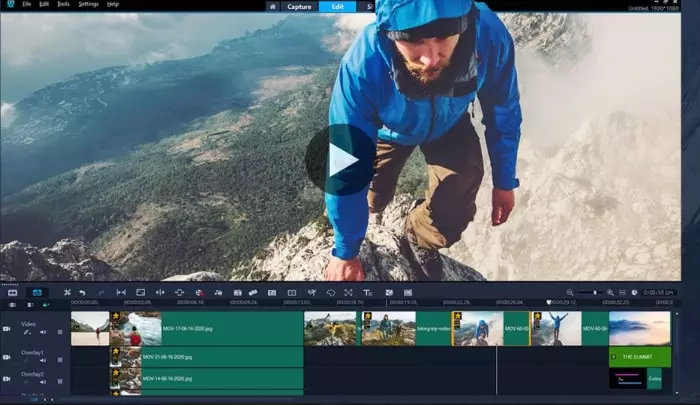This screenshot has height=405, width=700.
Task: Open the mask creator icon
Action: coord(331,292)
